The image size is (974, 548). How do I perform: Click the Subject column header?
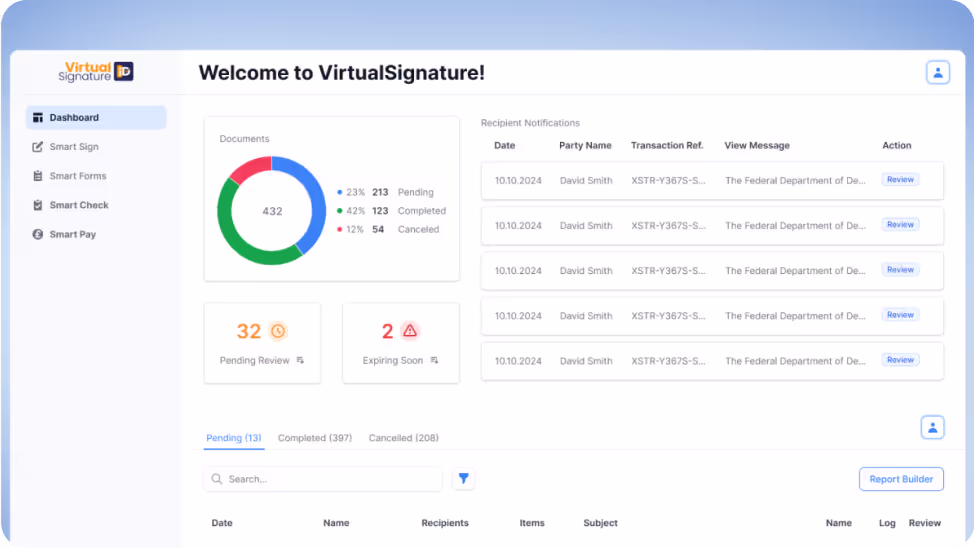[x=600, y=523]
